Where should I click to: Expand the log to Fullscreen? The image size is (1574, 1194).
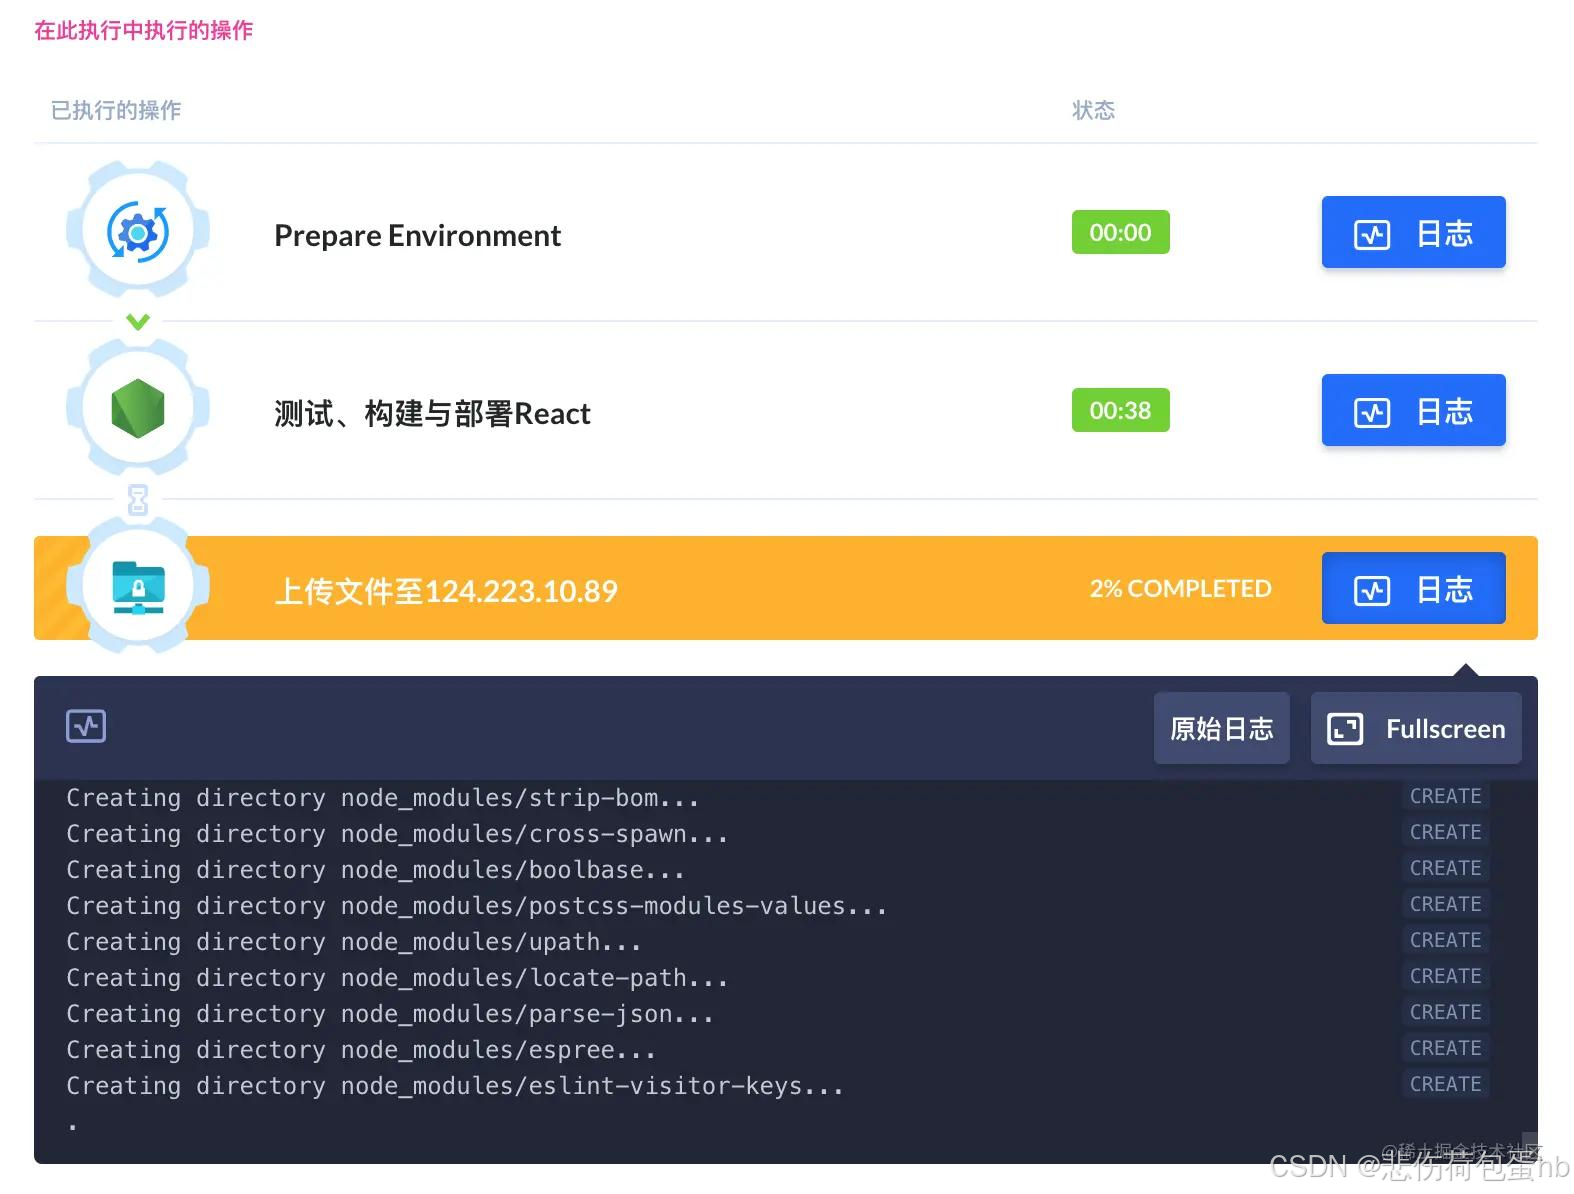coord(1416,728)
